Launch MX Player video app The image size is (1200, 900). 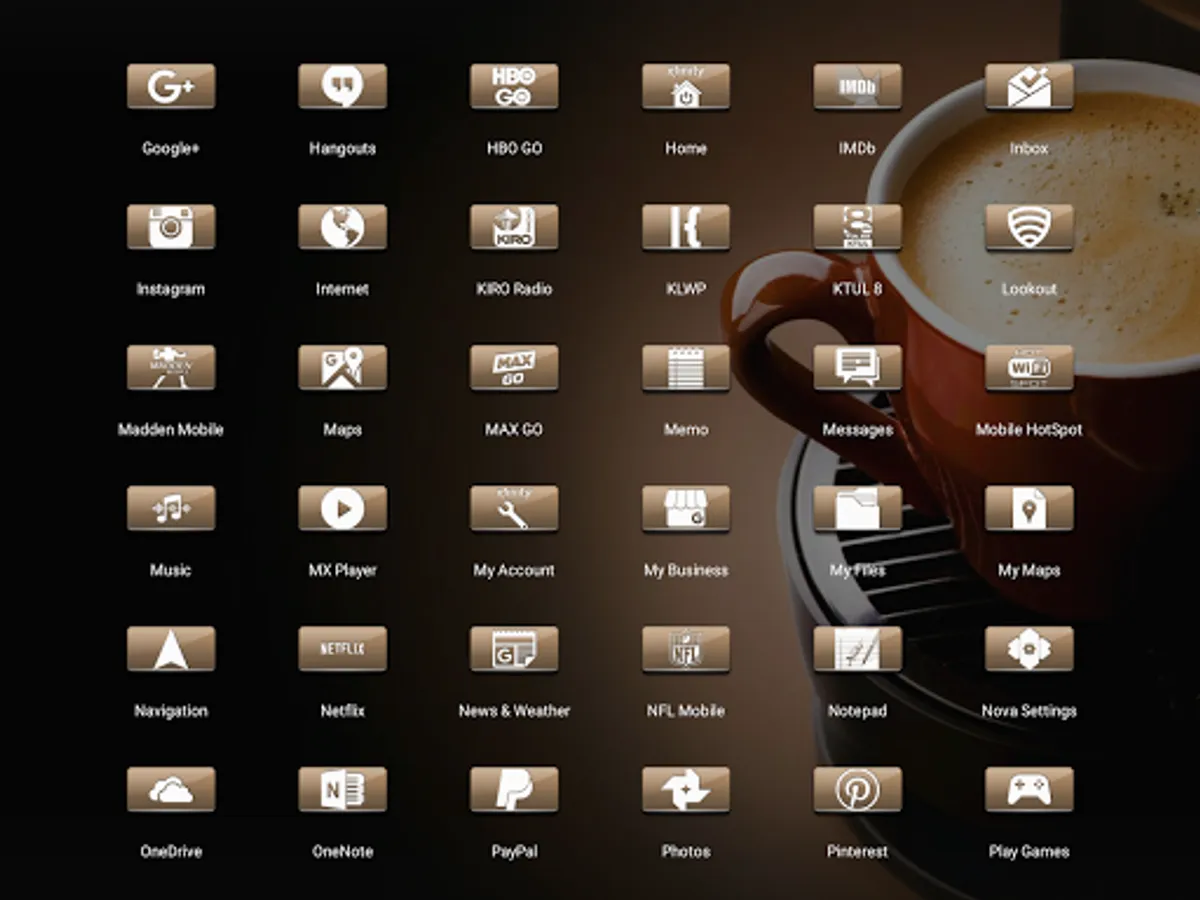pos(342,509)
